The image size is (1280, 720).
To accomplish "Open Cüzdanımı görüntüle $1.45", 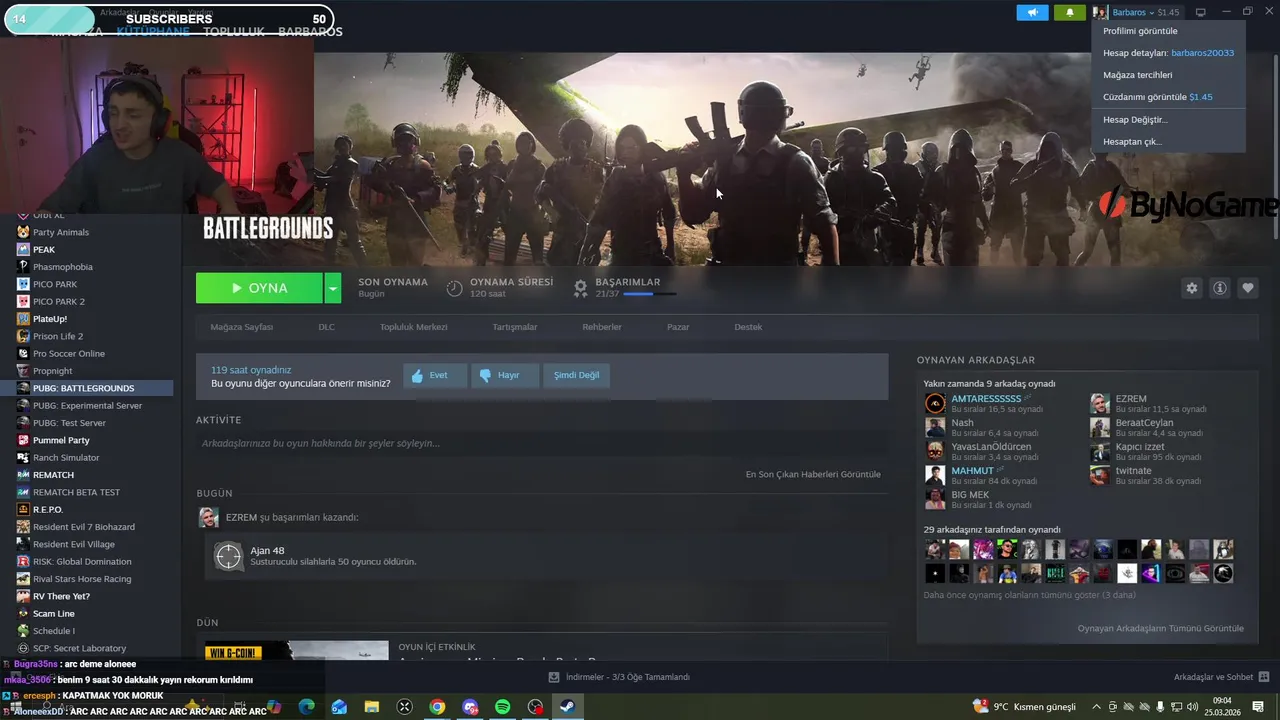I will pos(1157,97).
